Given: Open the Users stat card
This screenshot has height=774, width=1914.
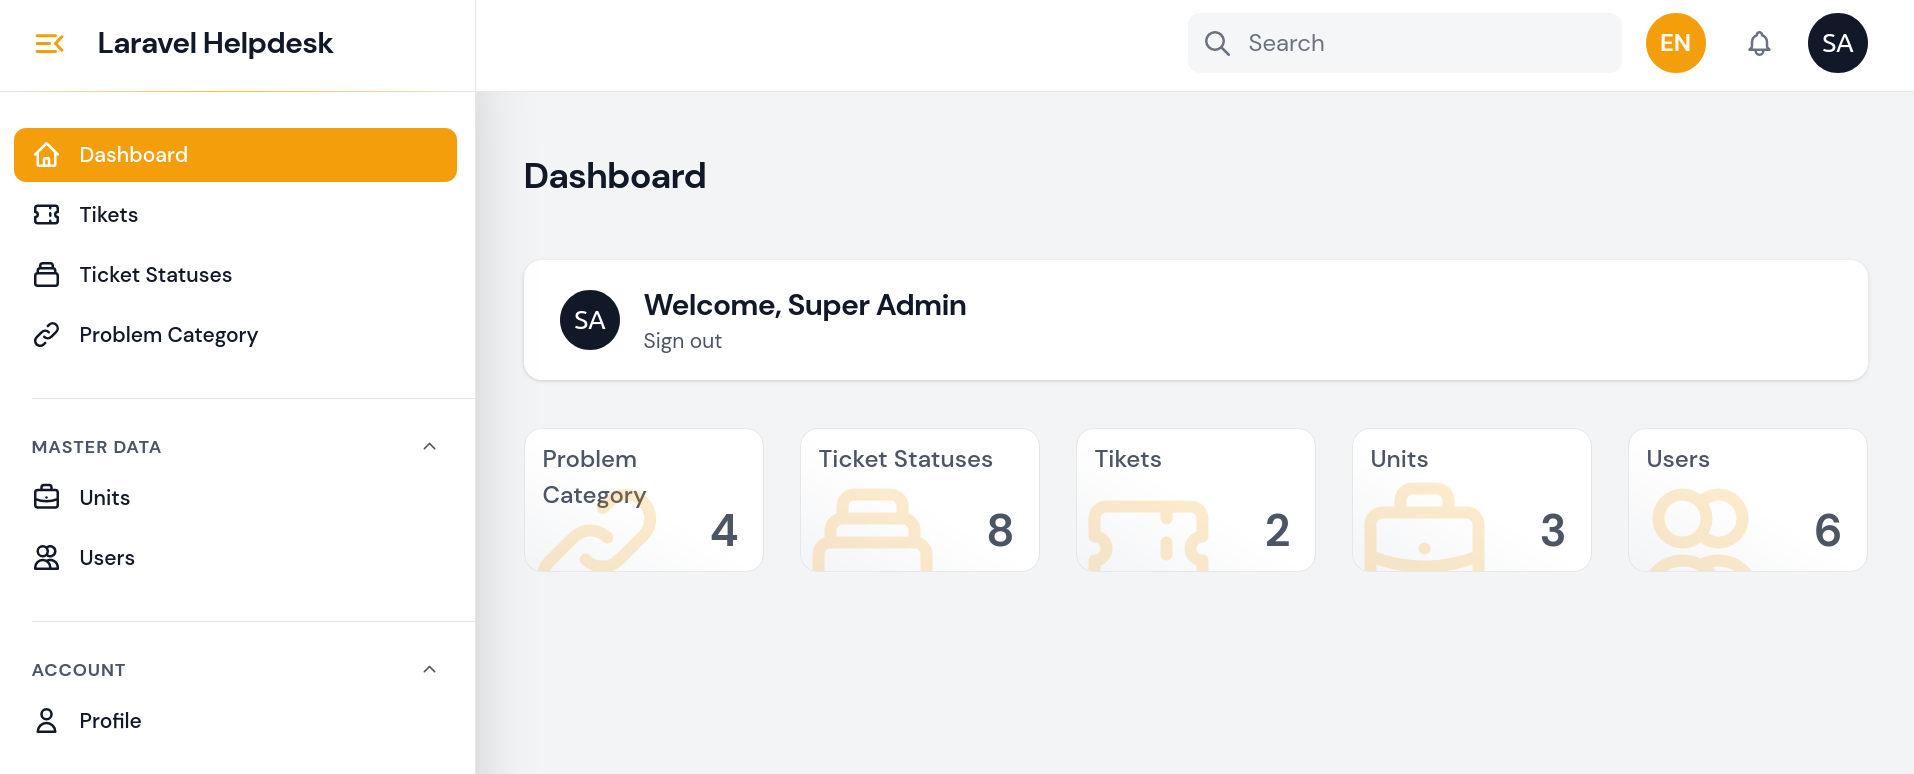Looking at the screenshot, I should click(1747, 500).
